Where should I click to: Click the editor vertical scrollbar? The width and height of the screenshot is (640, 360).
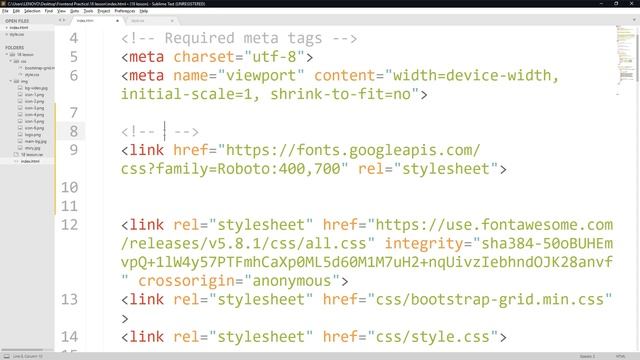point(638,57)
